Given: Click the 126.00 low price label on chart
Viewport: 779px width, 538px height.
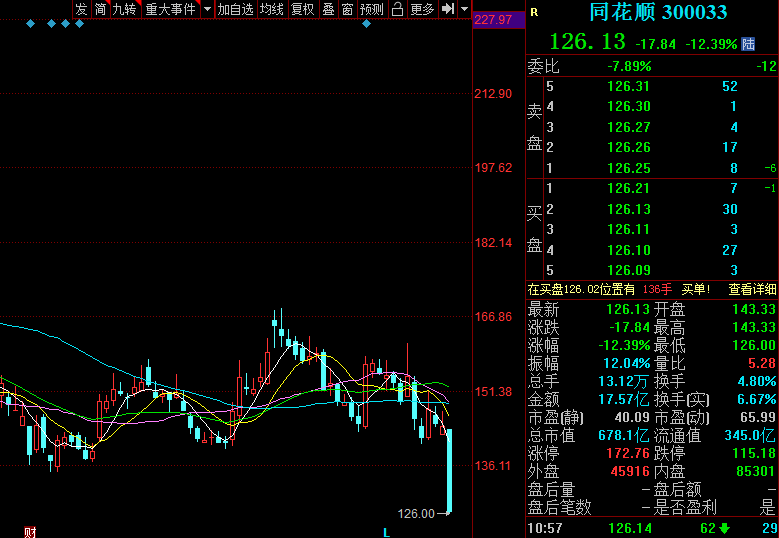Looking at the screenshot, I should point(416,514).
